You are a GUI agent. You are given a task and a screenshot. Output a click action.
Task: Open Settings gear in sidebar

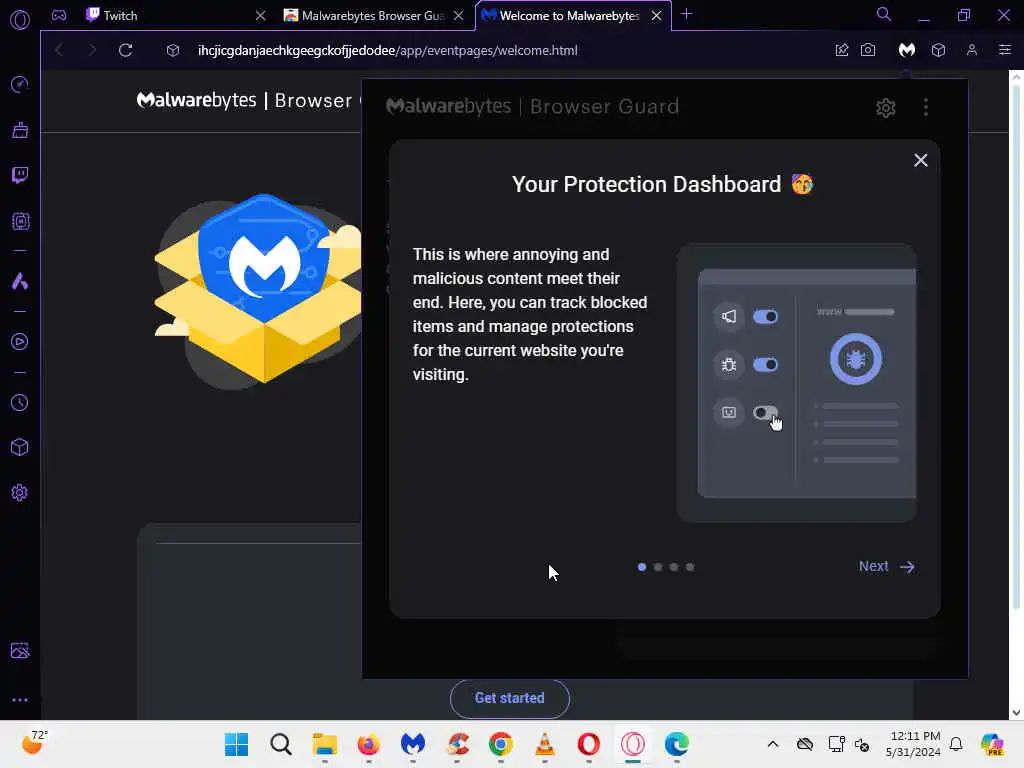[x=20, y=492]
